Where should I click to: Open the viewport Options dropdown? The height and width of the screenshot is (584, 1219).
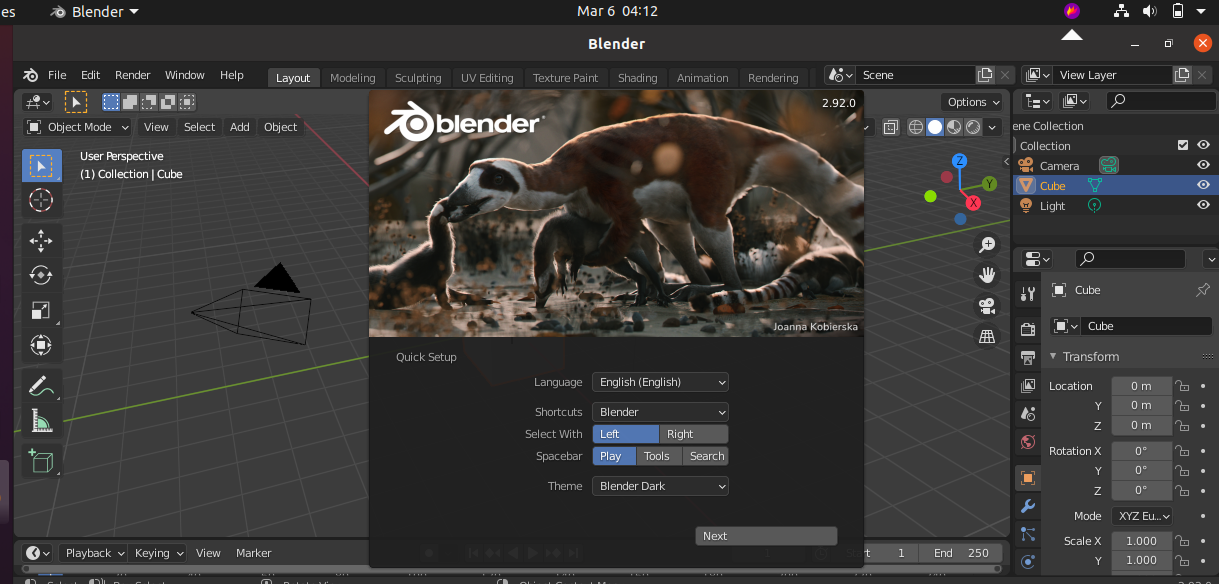(x=972, y=102)
